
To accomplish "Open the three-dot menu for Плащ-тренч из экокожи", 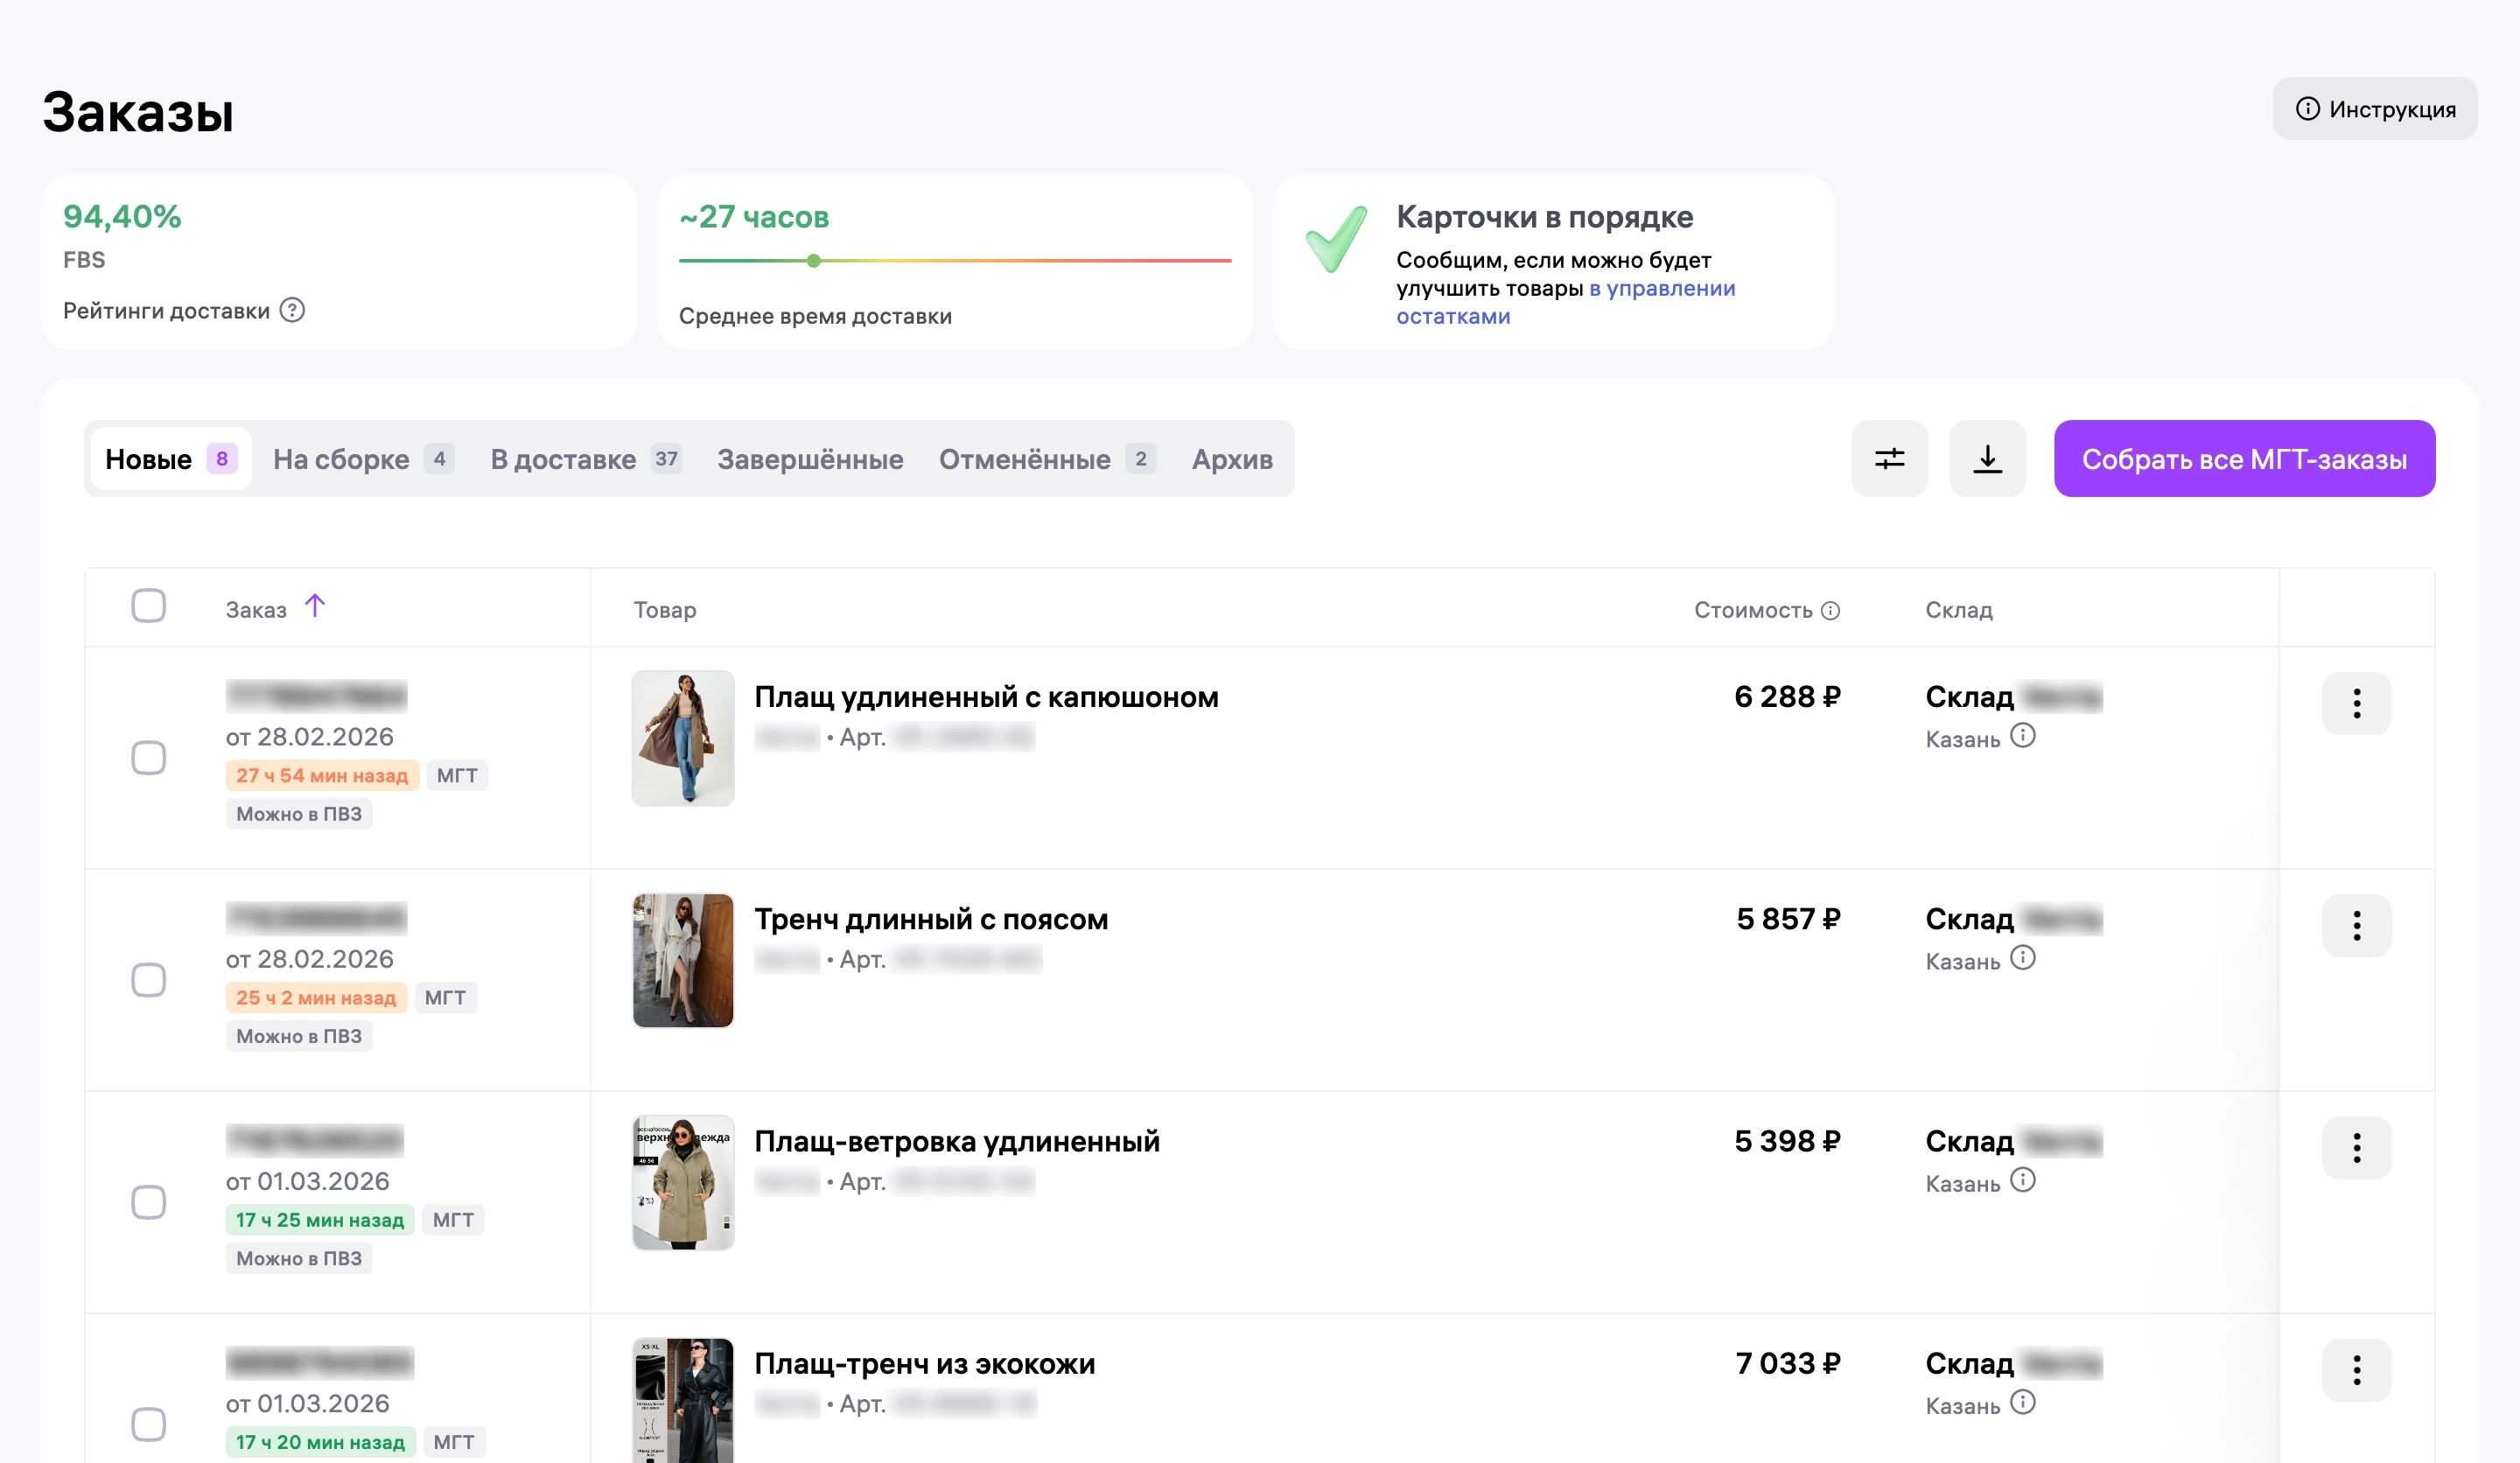I will pyautogui.click(x=2356, y=1369).
